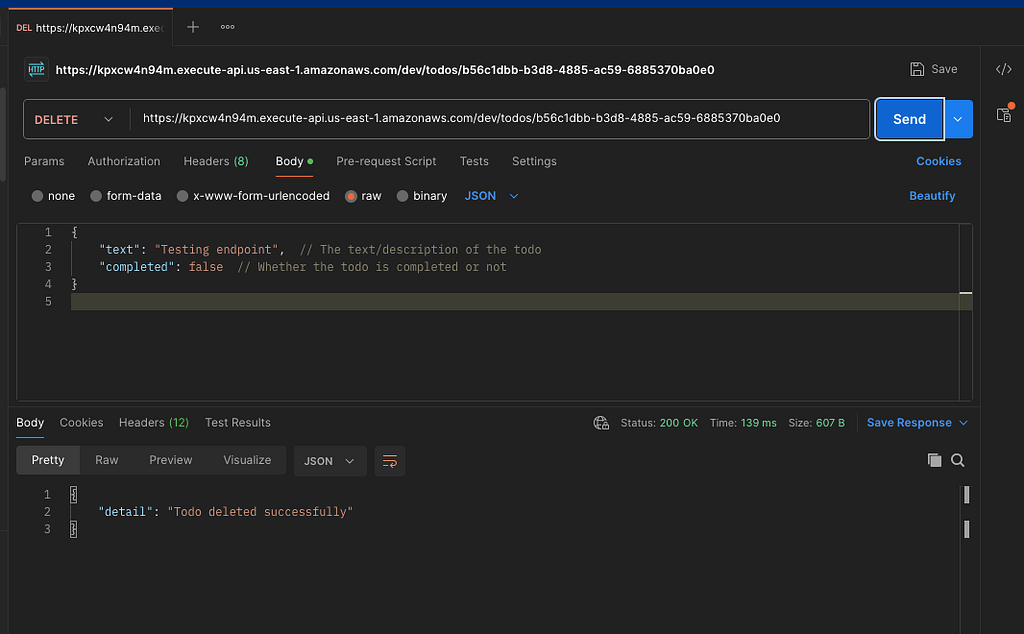Click the Cookies link
The height and width of the screenshot is (634, 1024).
[938, 161]
